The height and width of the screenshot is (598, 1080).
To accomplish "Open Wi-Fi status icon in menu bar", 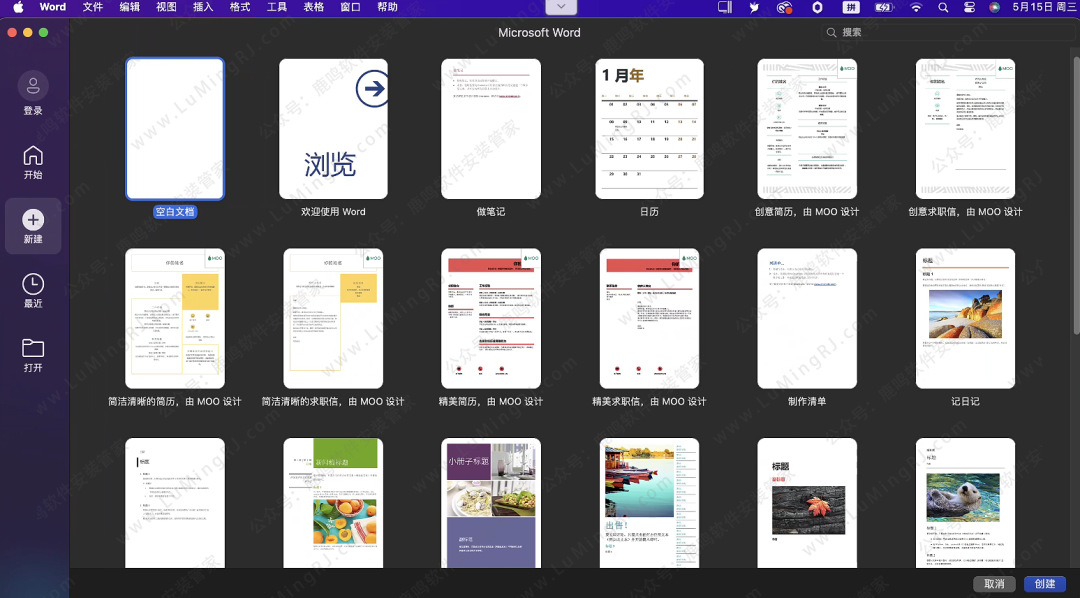I will click(916, 7).
